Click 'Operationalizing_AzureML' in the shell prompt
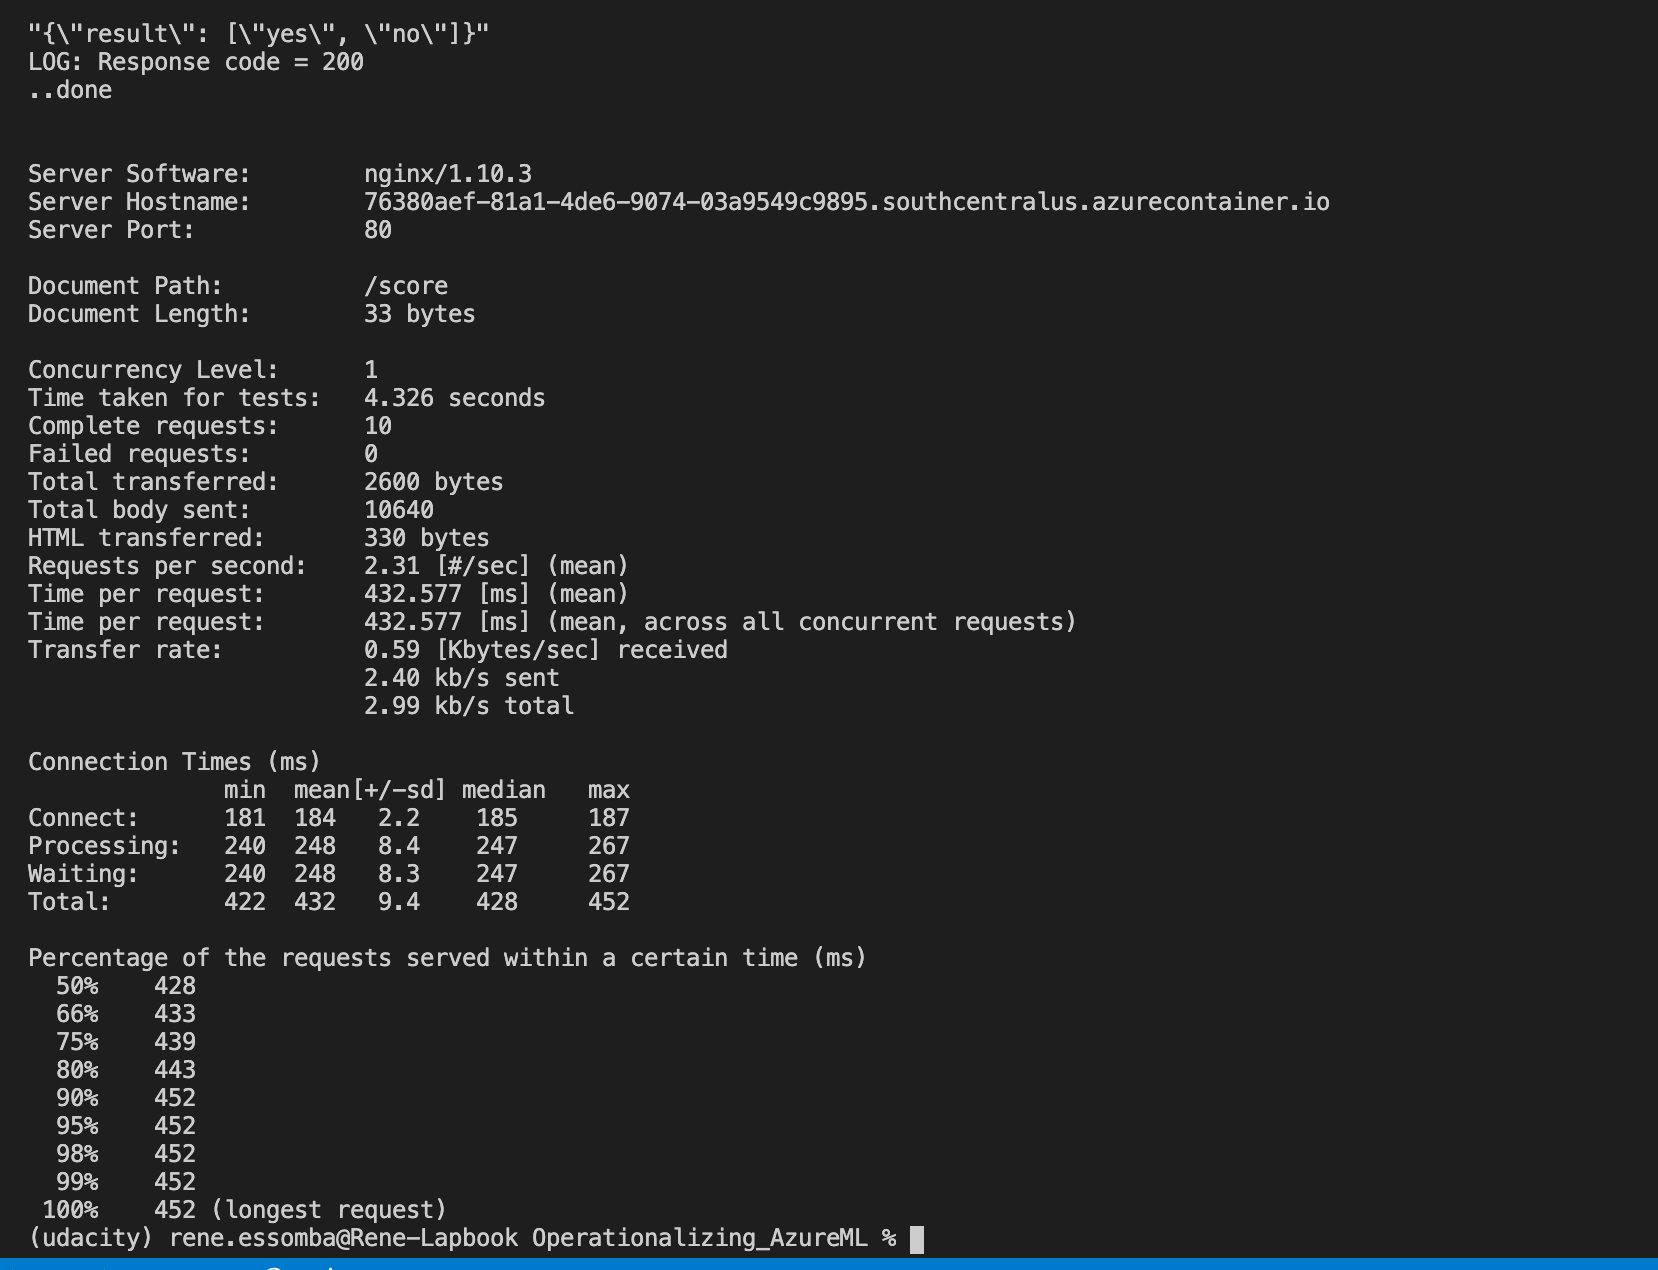This screenshot has width=1658, height=1270. click(700, 1238)
